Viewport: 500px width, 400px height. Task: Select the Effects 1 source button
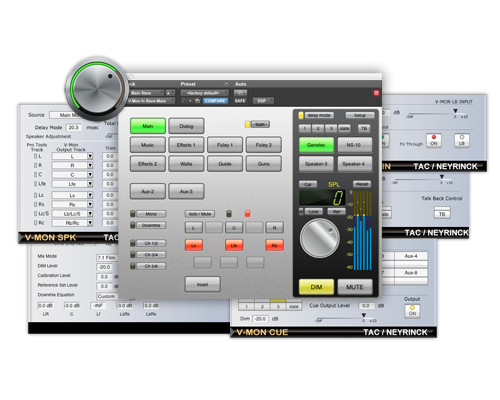click(x=186, y=145)
